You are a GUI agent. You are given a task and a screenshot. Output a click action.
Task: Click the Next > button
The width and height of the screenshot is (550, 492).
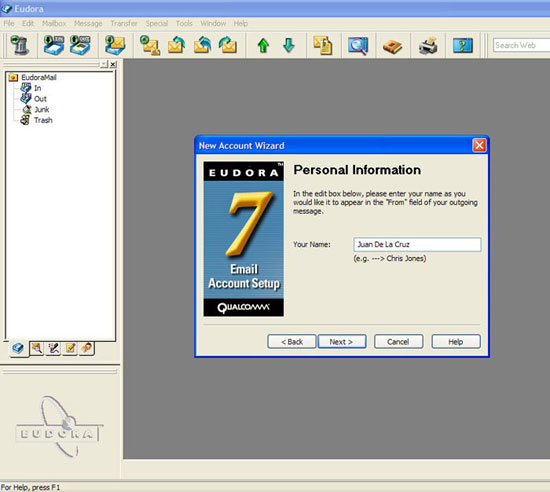click(x=342, y=342)
